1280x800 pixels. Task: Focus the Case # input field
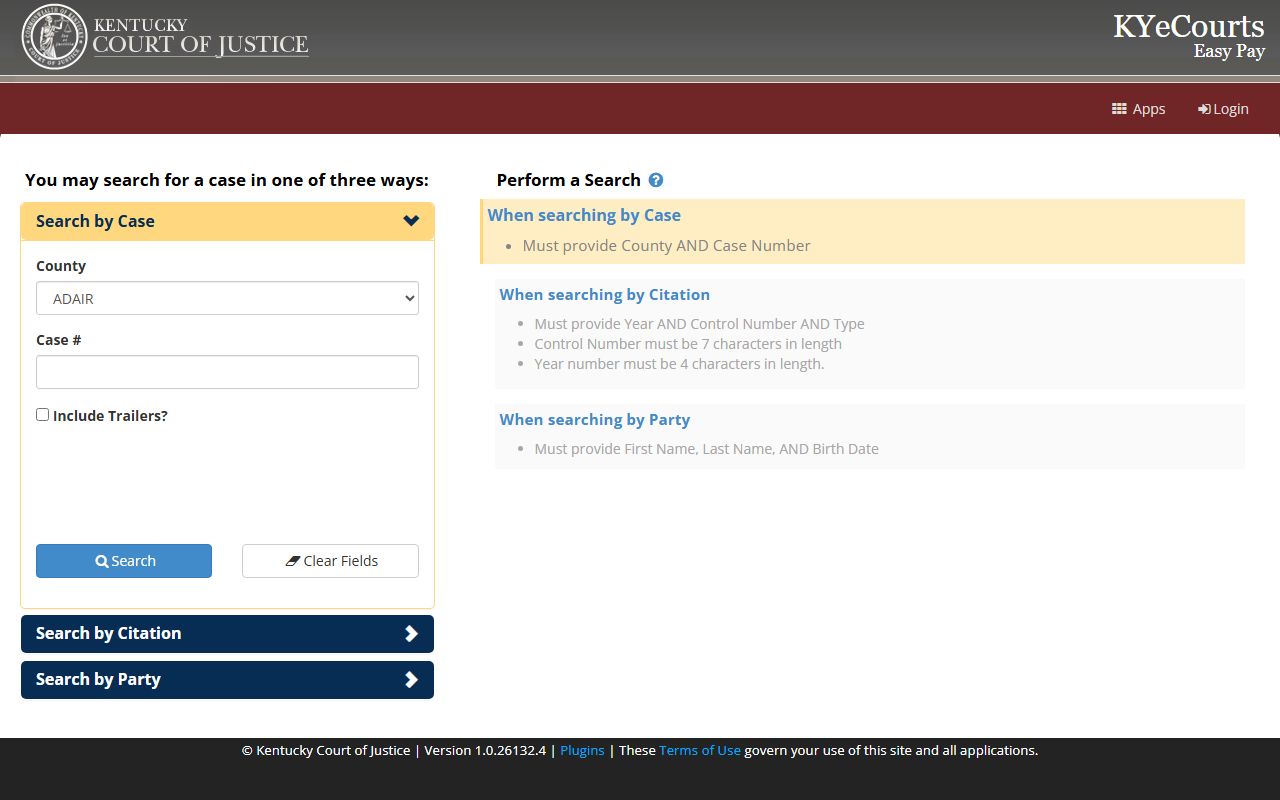227,372
